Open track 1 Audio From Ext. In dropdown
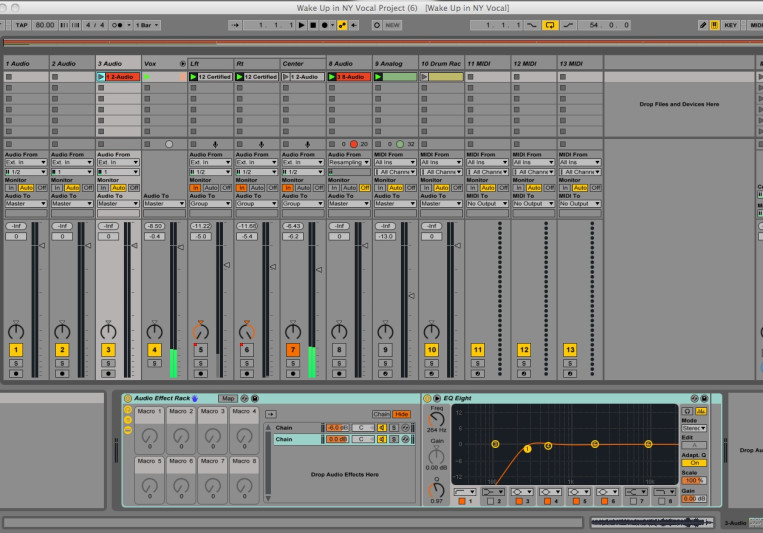Image resolution: width=763 pixels, height=533 pixels. (26, 163)
